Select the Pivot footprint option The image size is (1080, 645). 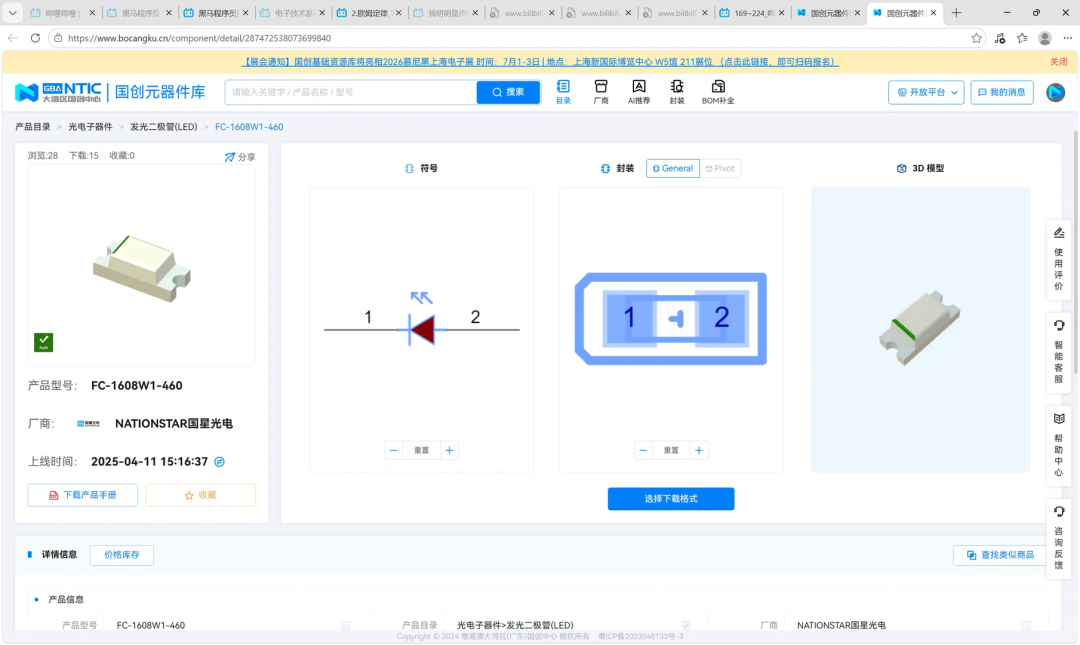coord(720,168)
